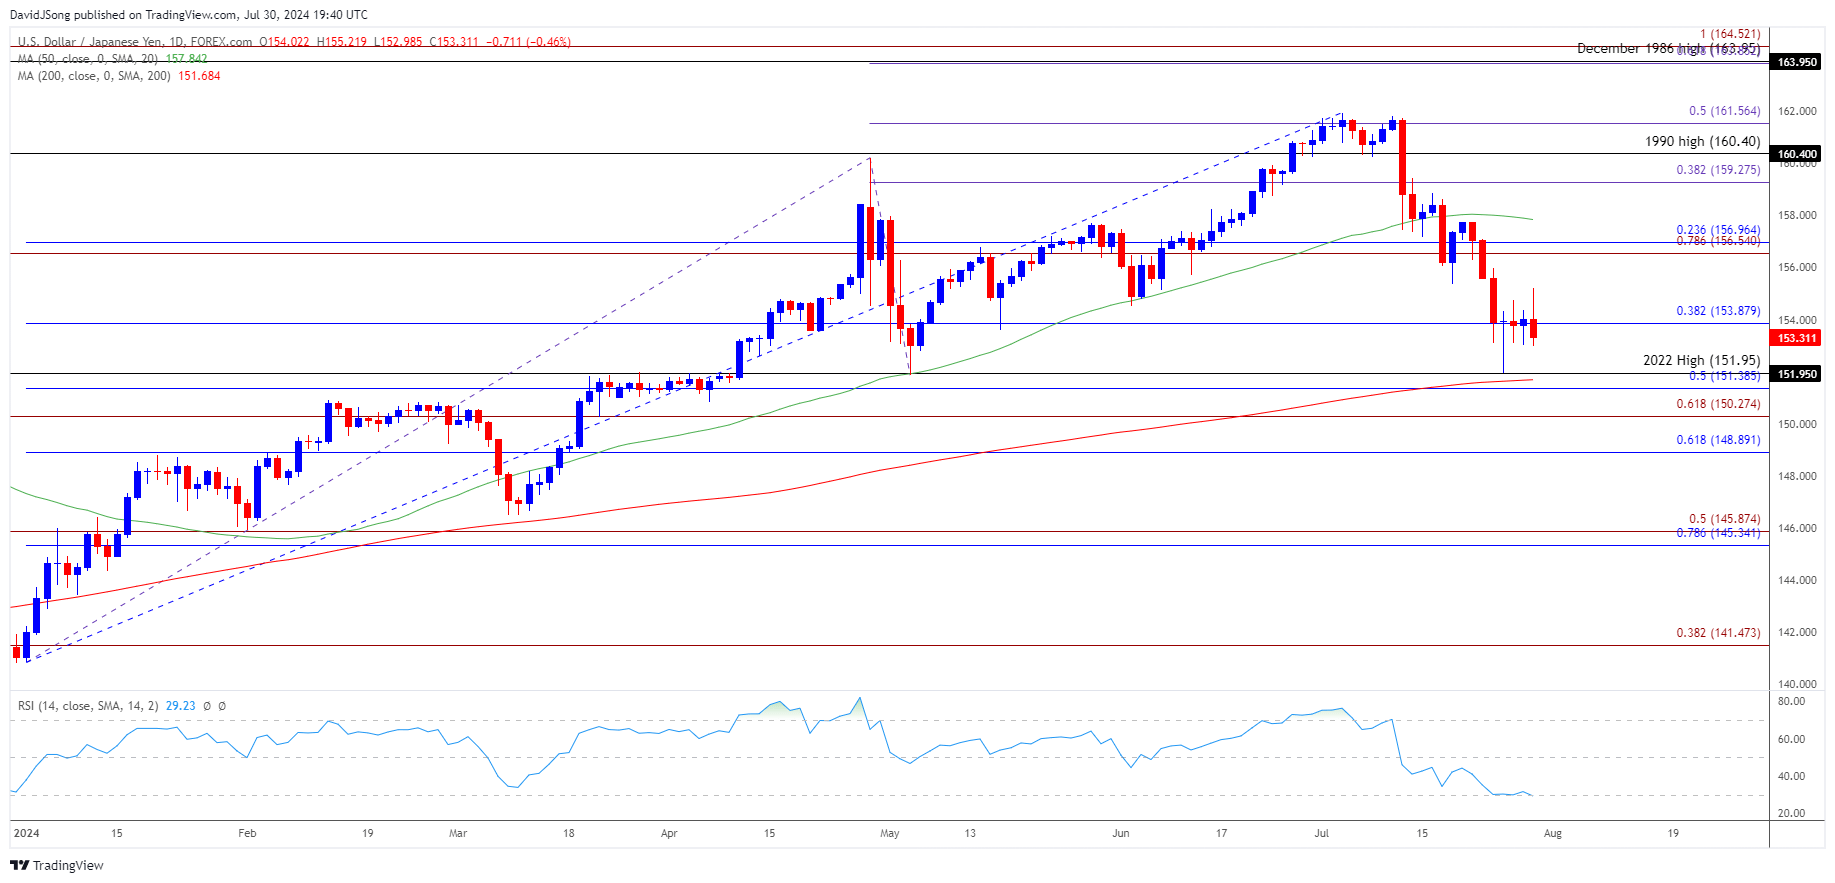Click the 'Feb' date on the time axis
The width and height of the screenshot is (1835, 883).
tap(247, 833)
